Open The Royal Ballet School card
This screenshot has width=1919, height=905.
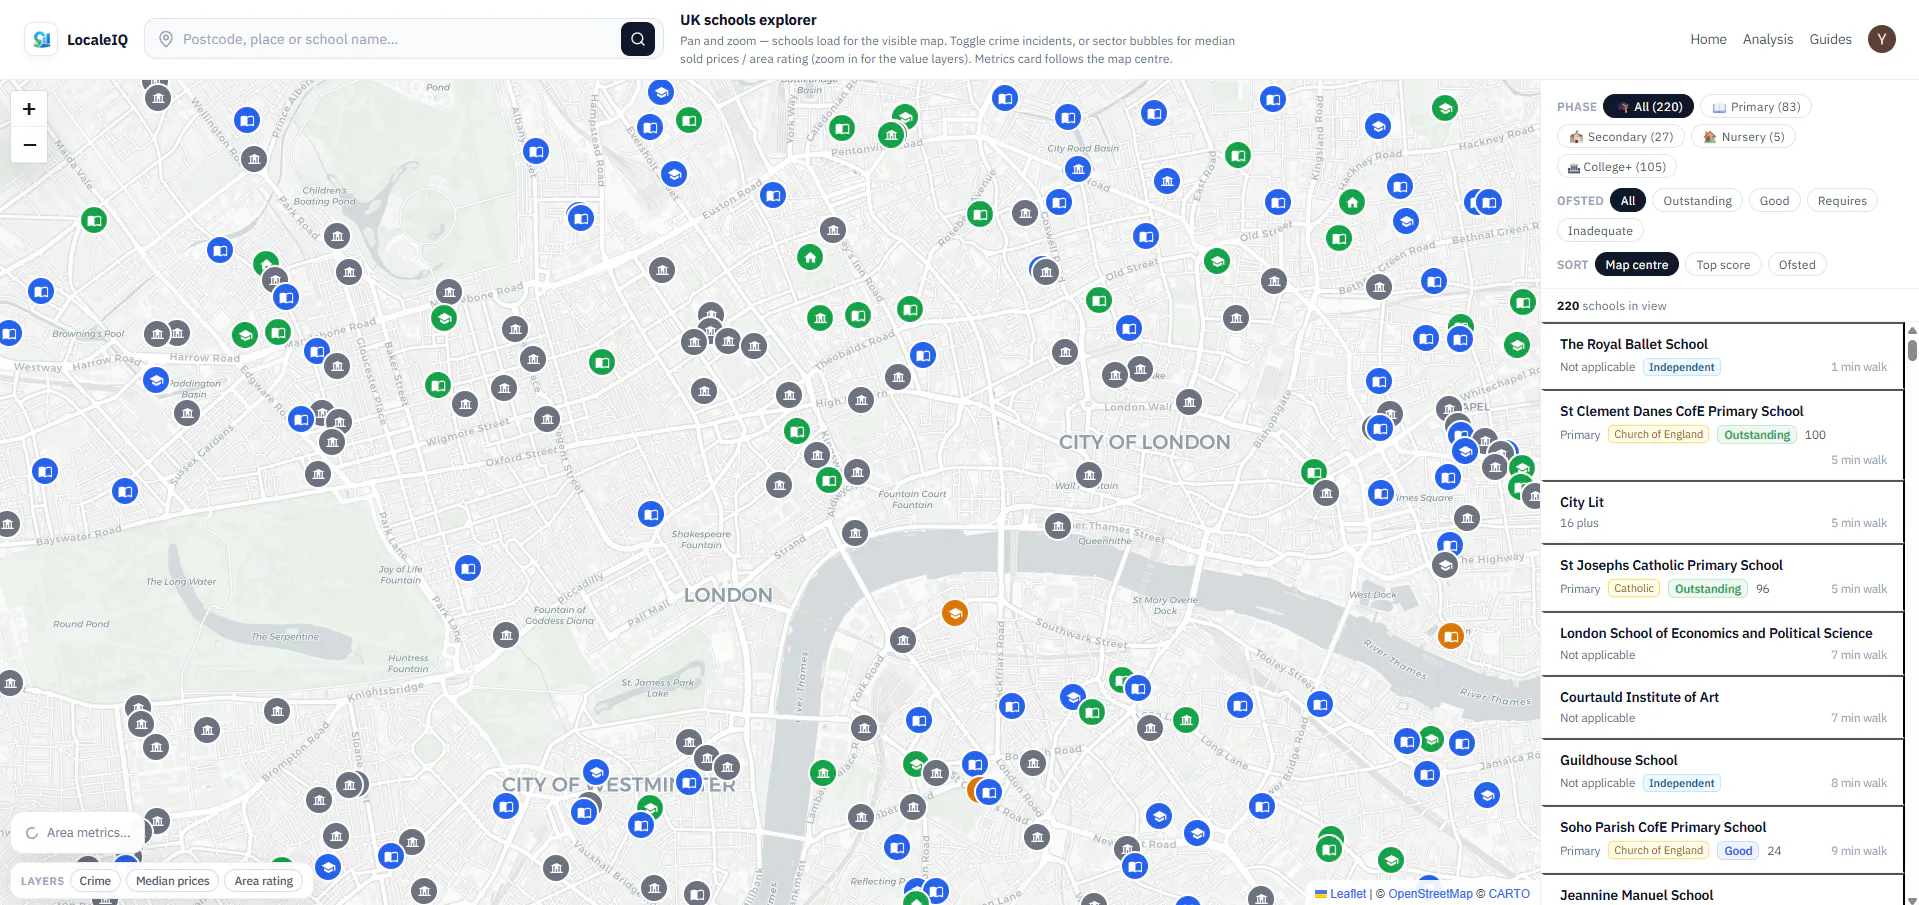click(x=1723, y=355)
